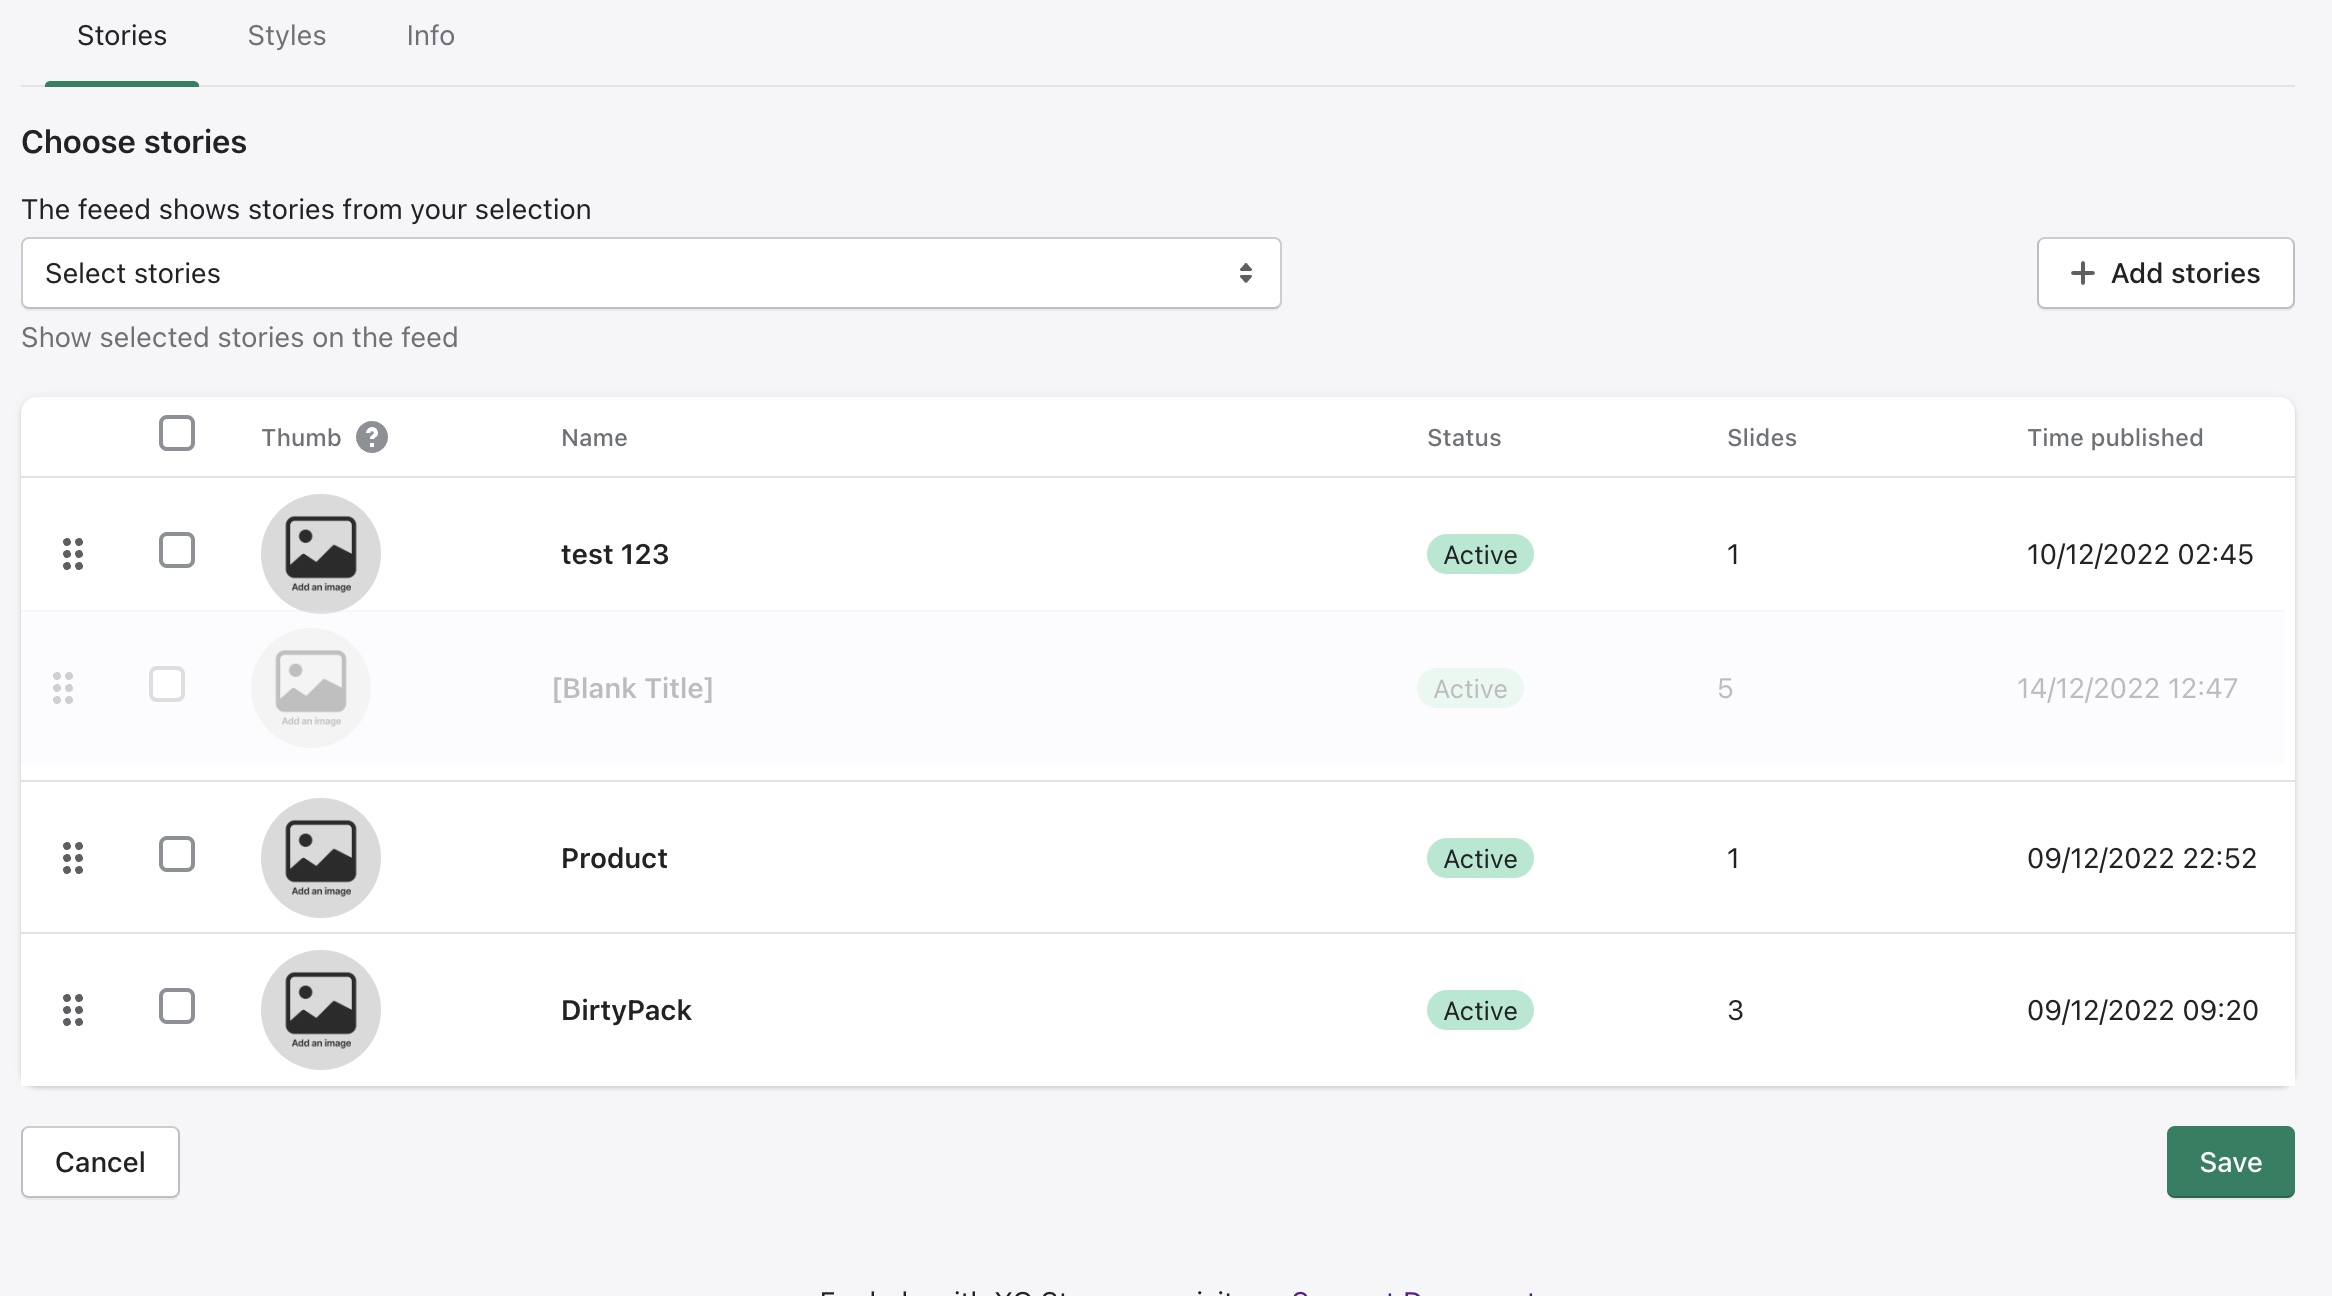The height and width of the screenshot is (1296, 2332).
Task: Grab the drag handle for Product row
Action: pos(73,858)
